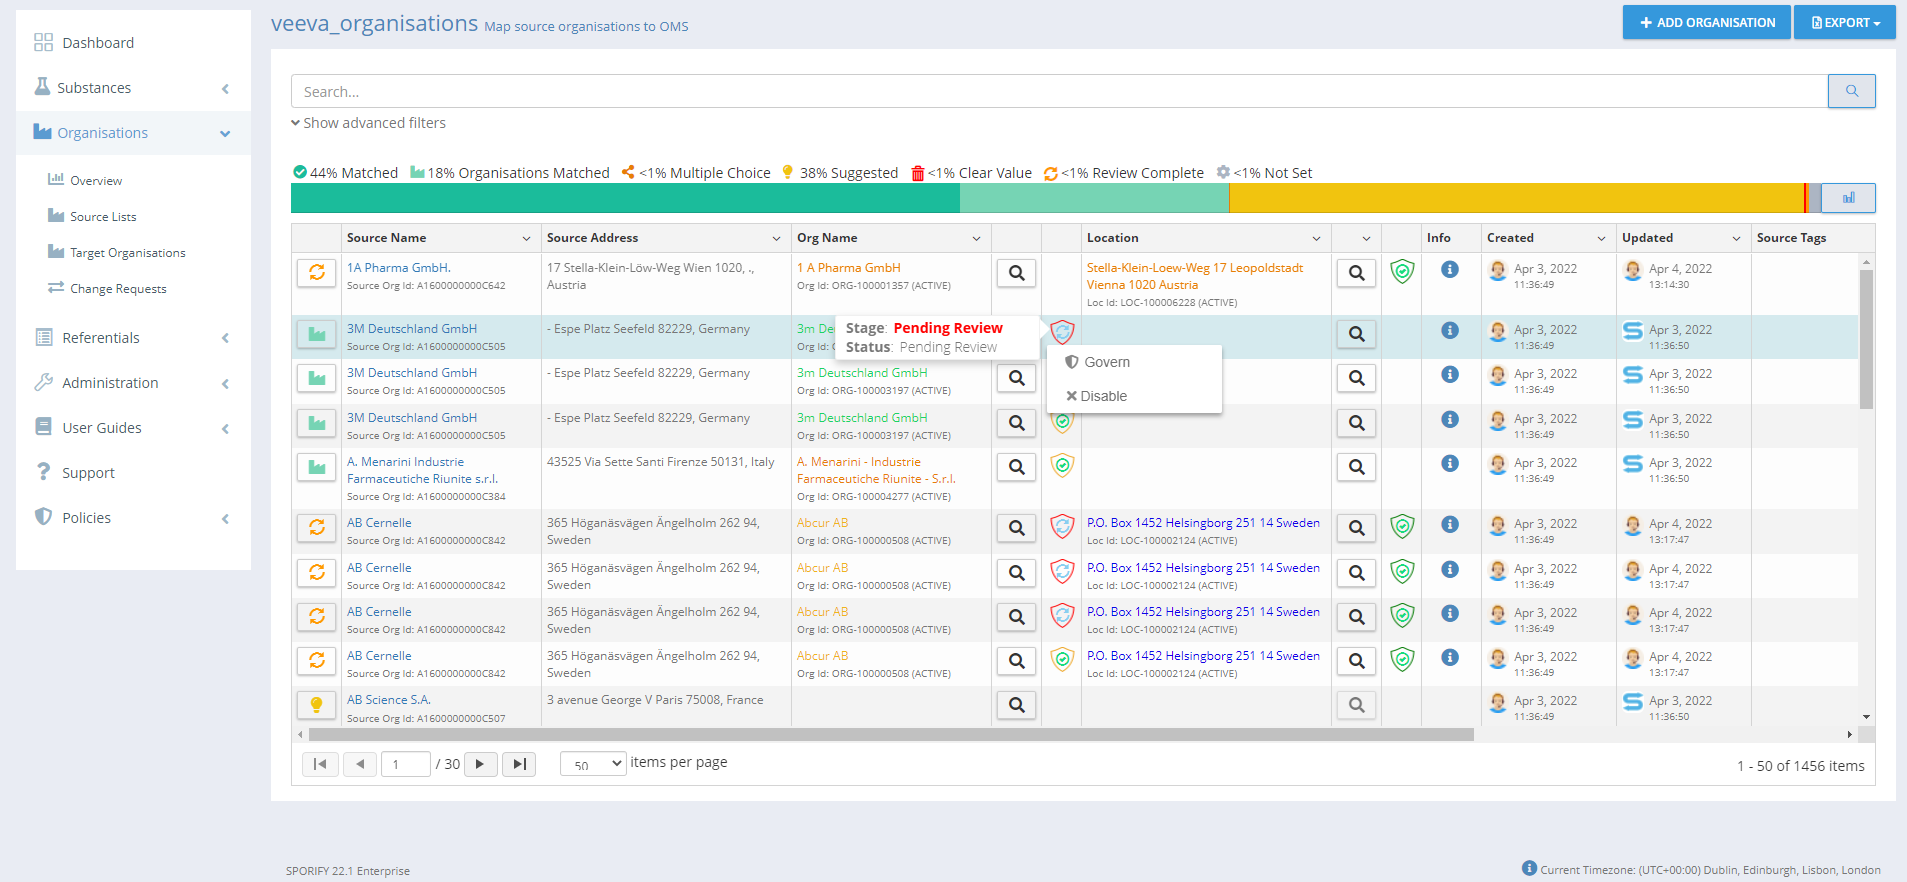Click the green shield icon in 1A Pharma row
This screenshot has width=1907, height=882.
pyautogui.click(x=1402, y=272)
